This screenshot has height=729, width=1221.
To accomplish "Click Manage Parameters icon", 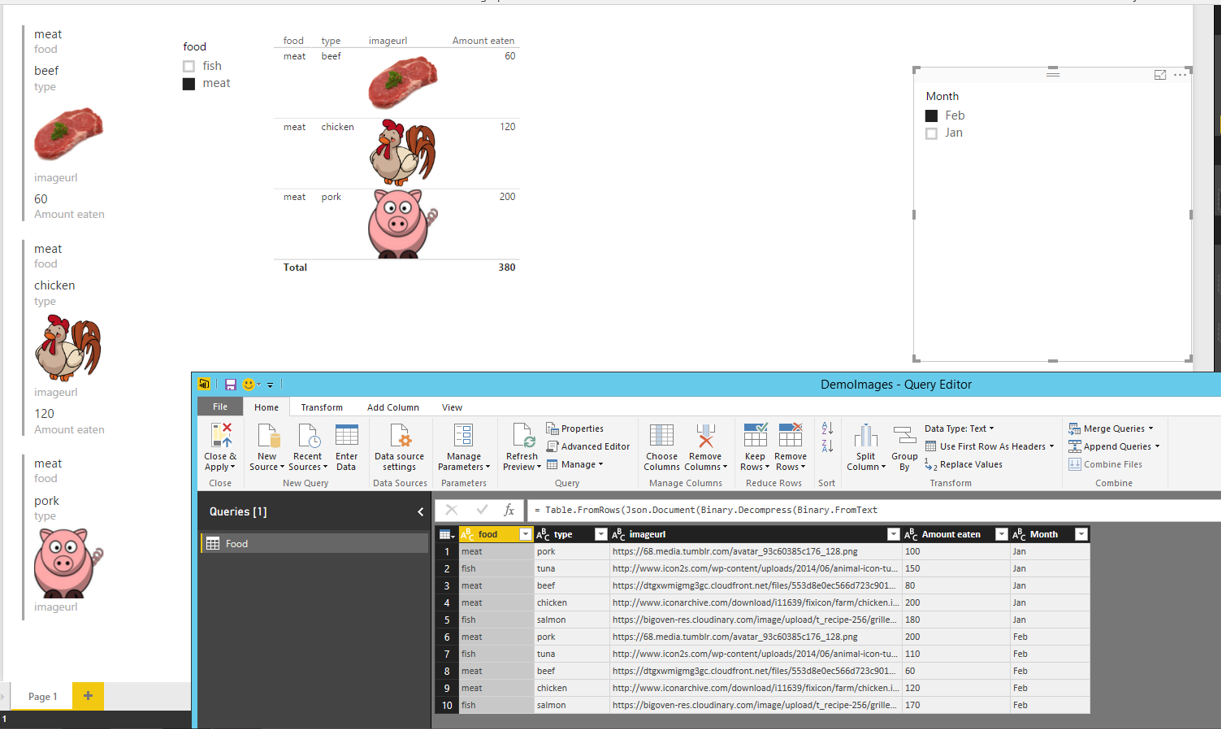I will (463, 436).
